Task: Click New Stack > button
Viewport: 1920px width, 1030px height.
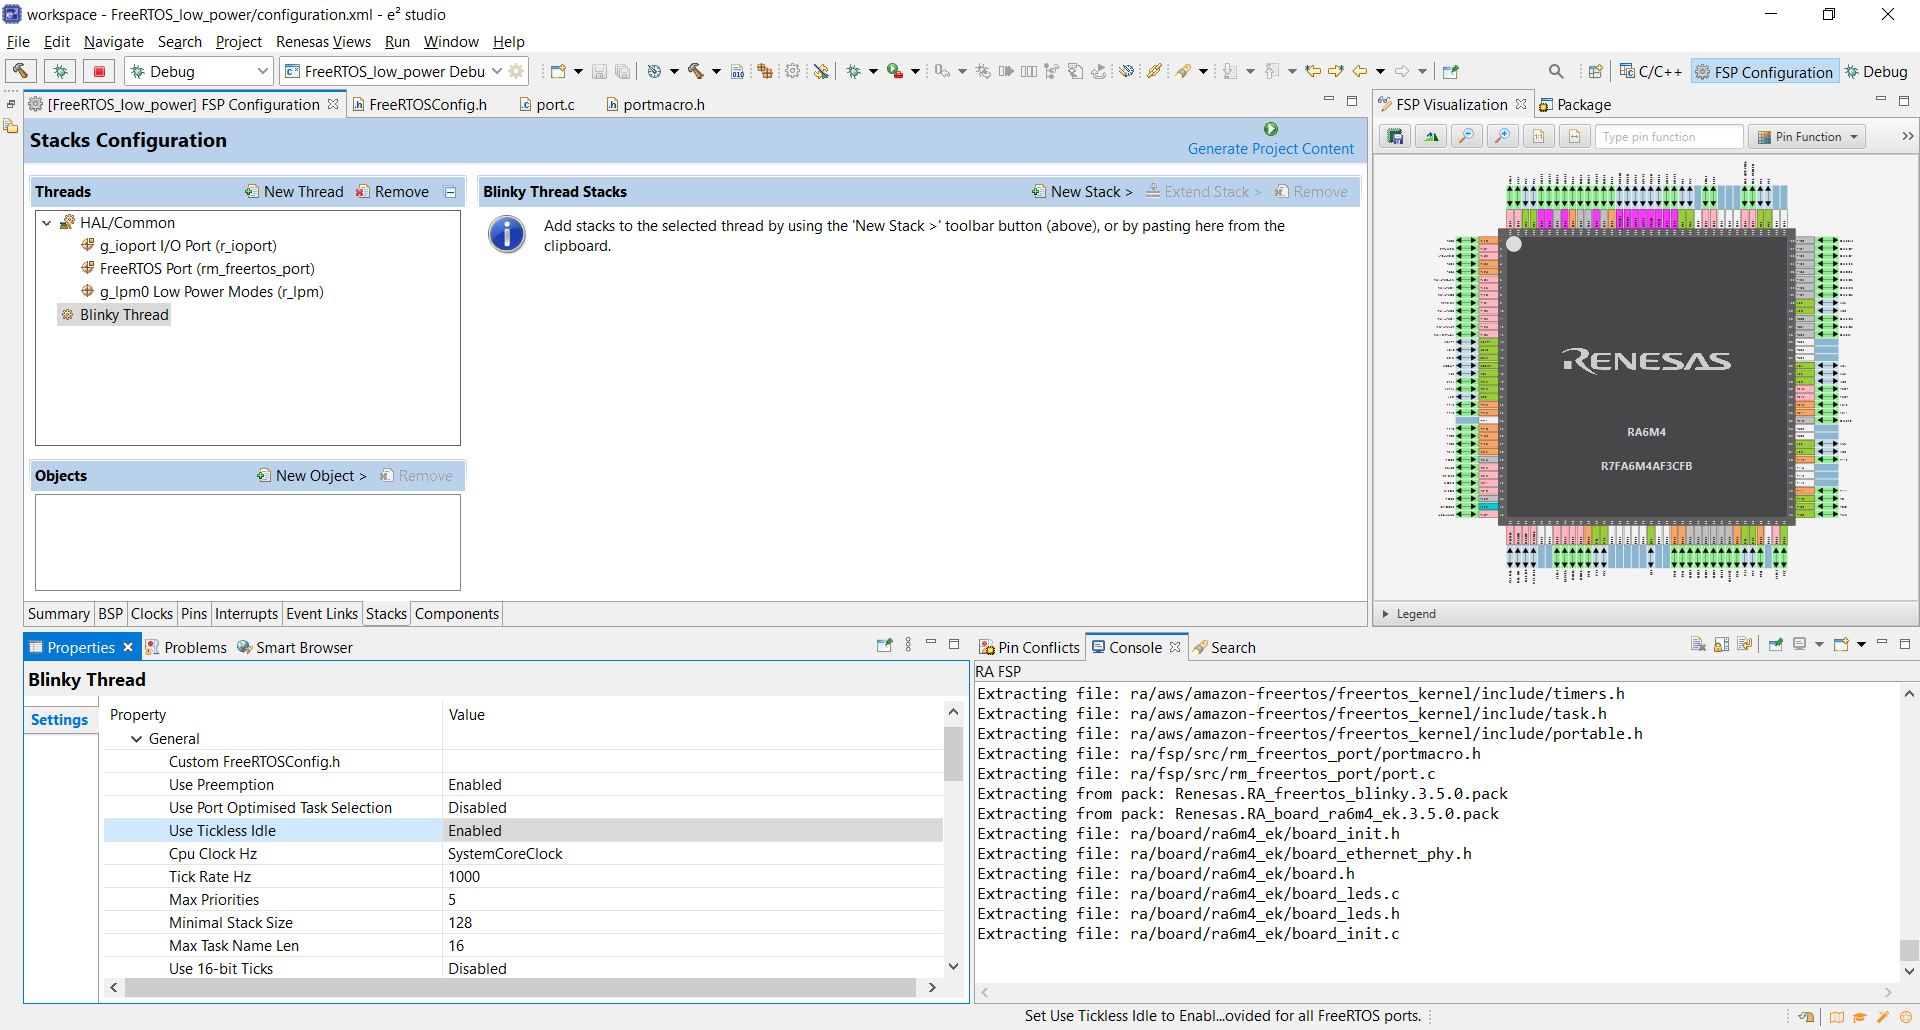Action: [x=1083, y=192]
